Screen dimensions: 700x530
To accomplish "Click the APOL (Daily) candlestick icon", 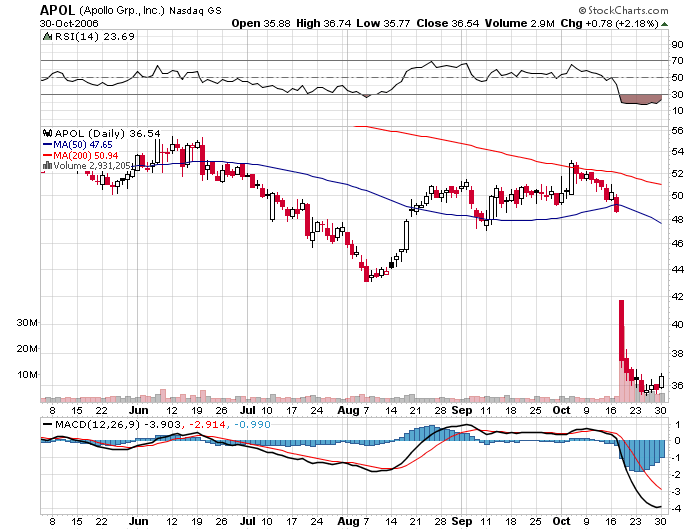I will click(x=47, y=133).
